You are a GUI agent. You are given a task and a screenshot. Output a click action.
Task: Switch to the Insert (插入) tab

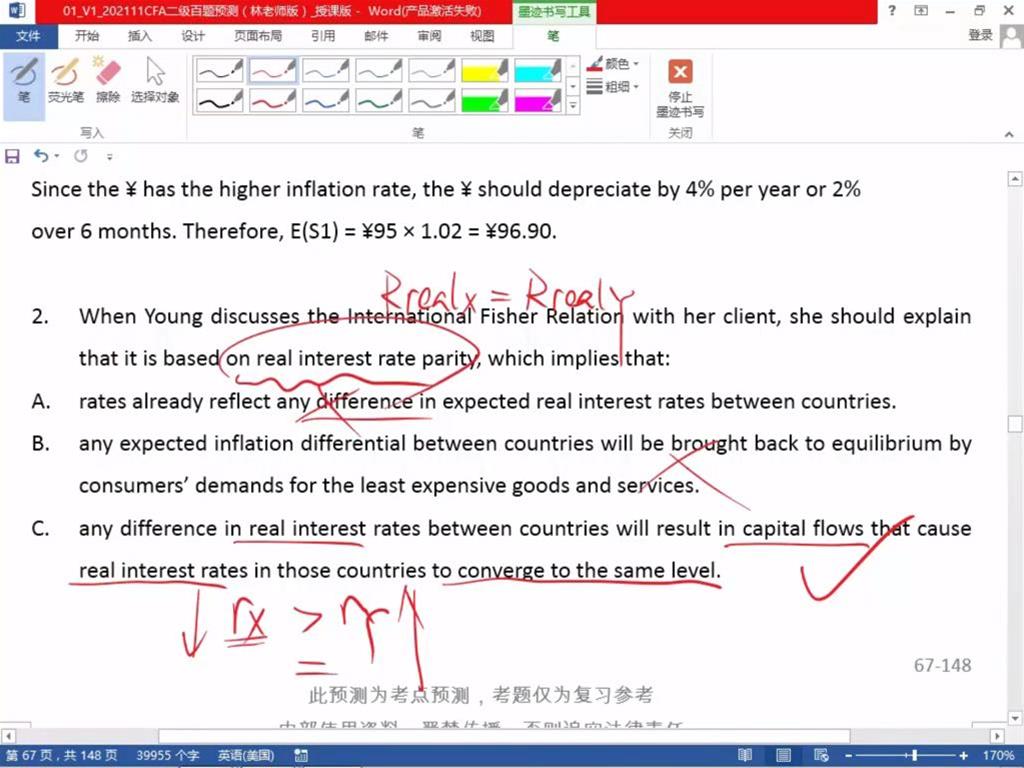tap(140, 36)
